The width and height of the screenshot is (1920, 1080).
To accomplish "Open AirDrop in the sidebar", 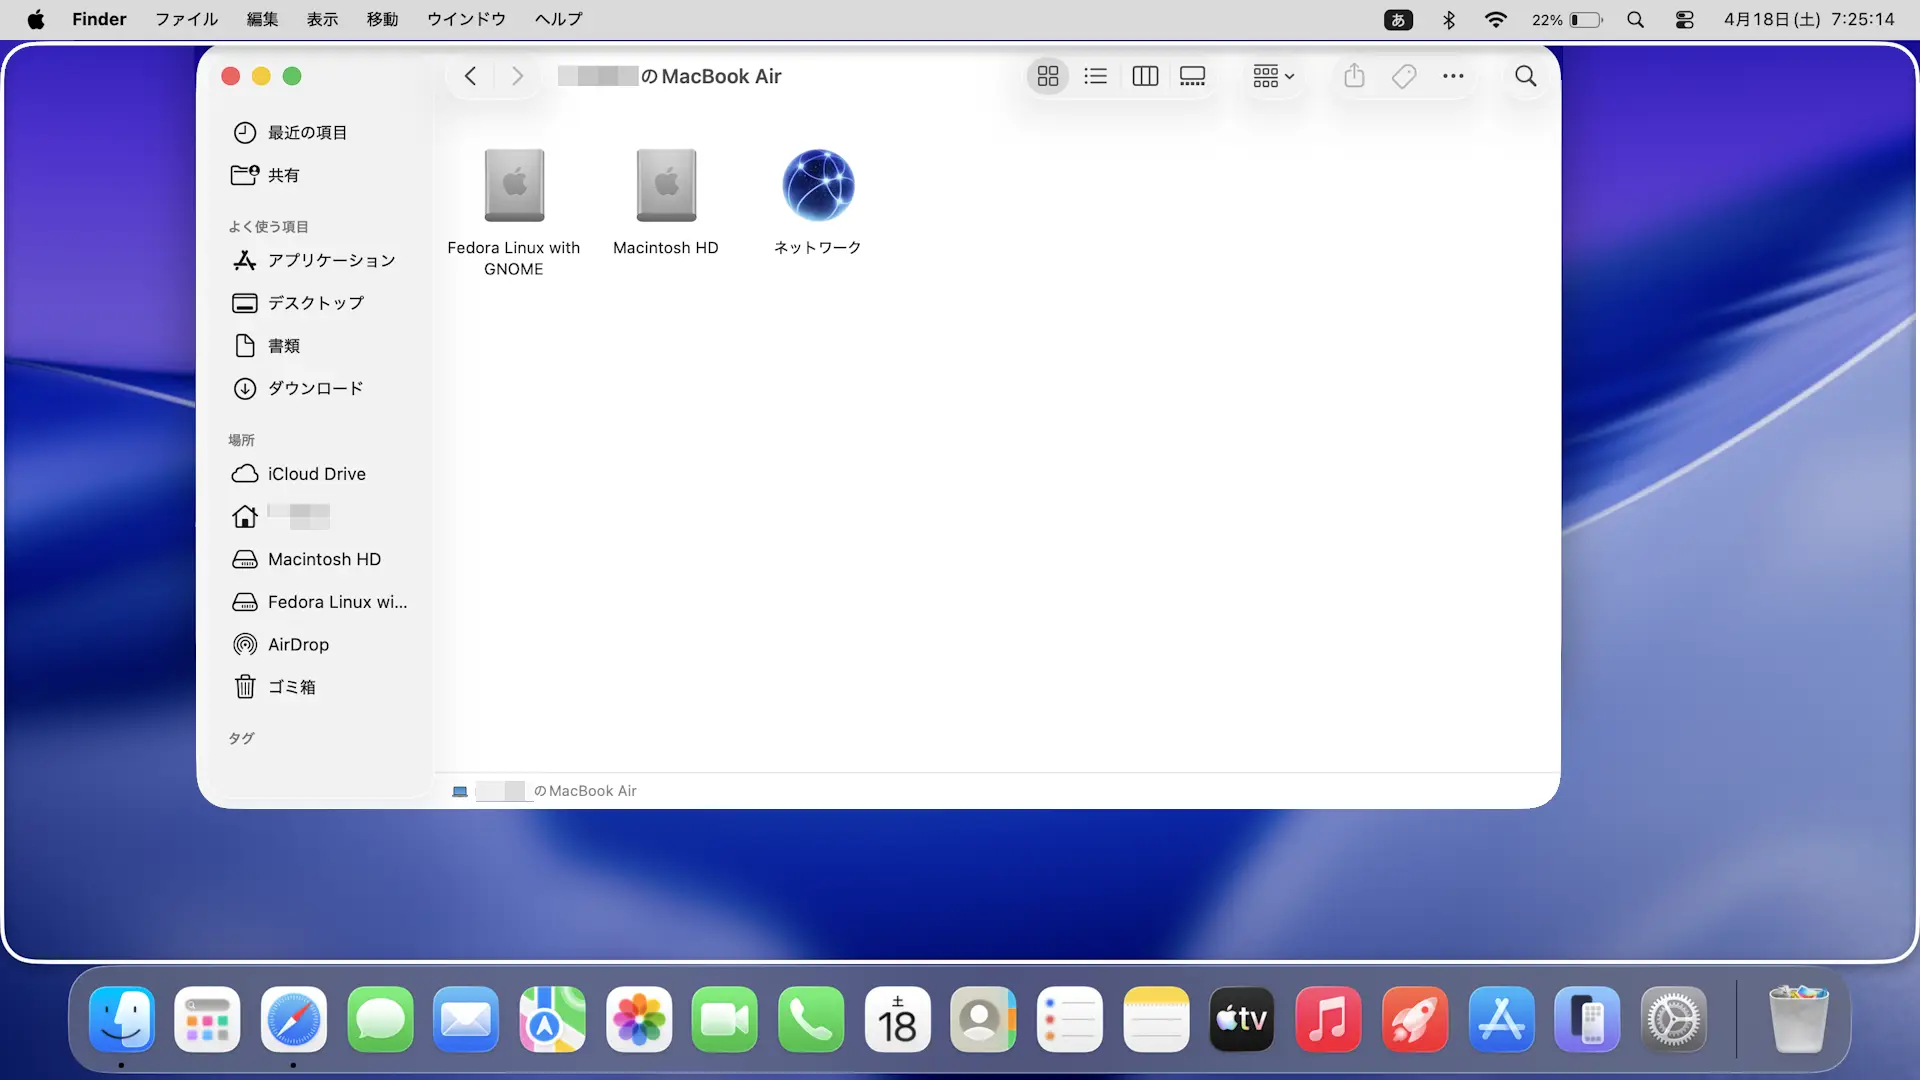I will (298, 645).
